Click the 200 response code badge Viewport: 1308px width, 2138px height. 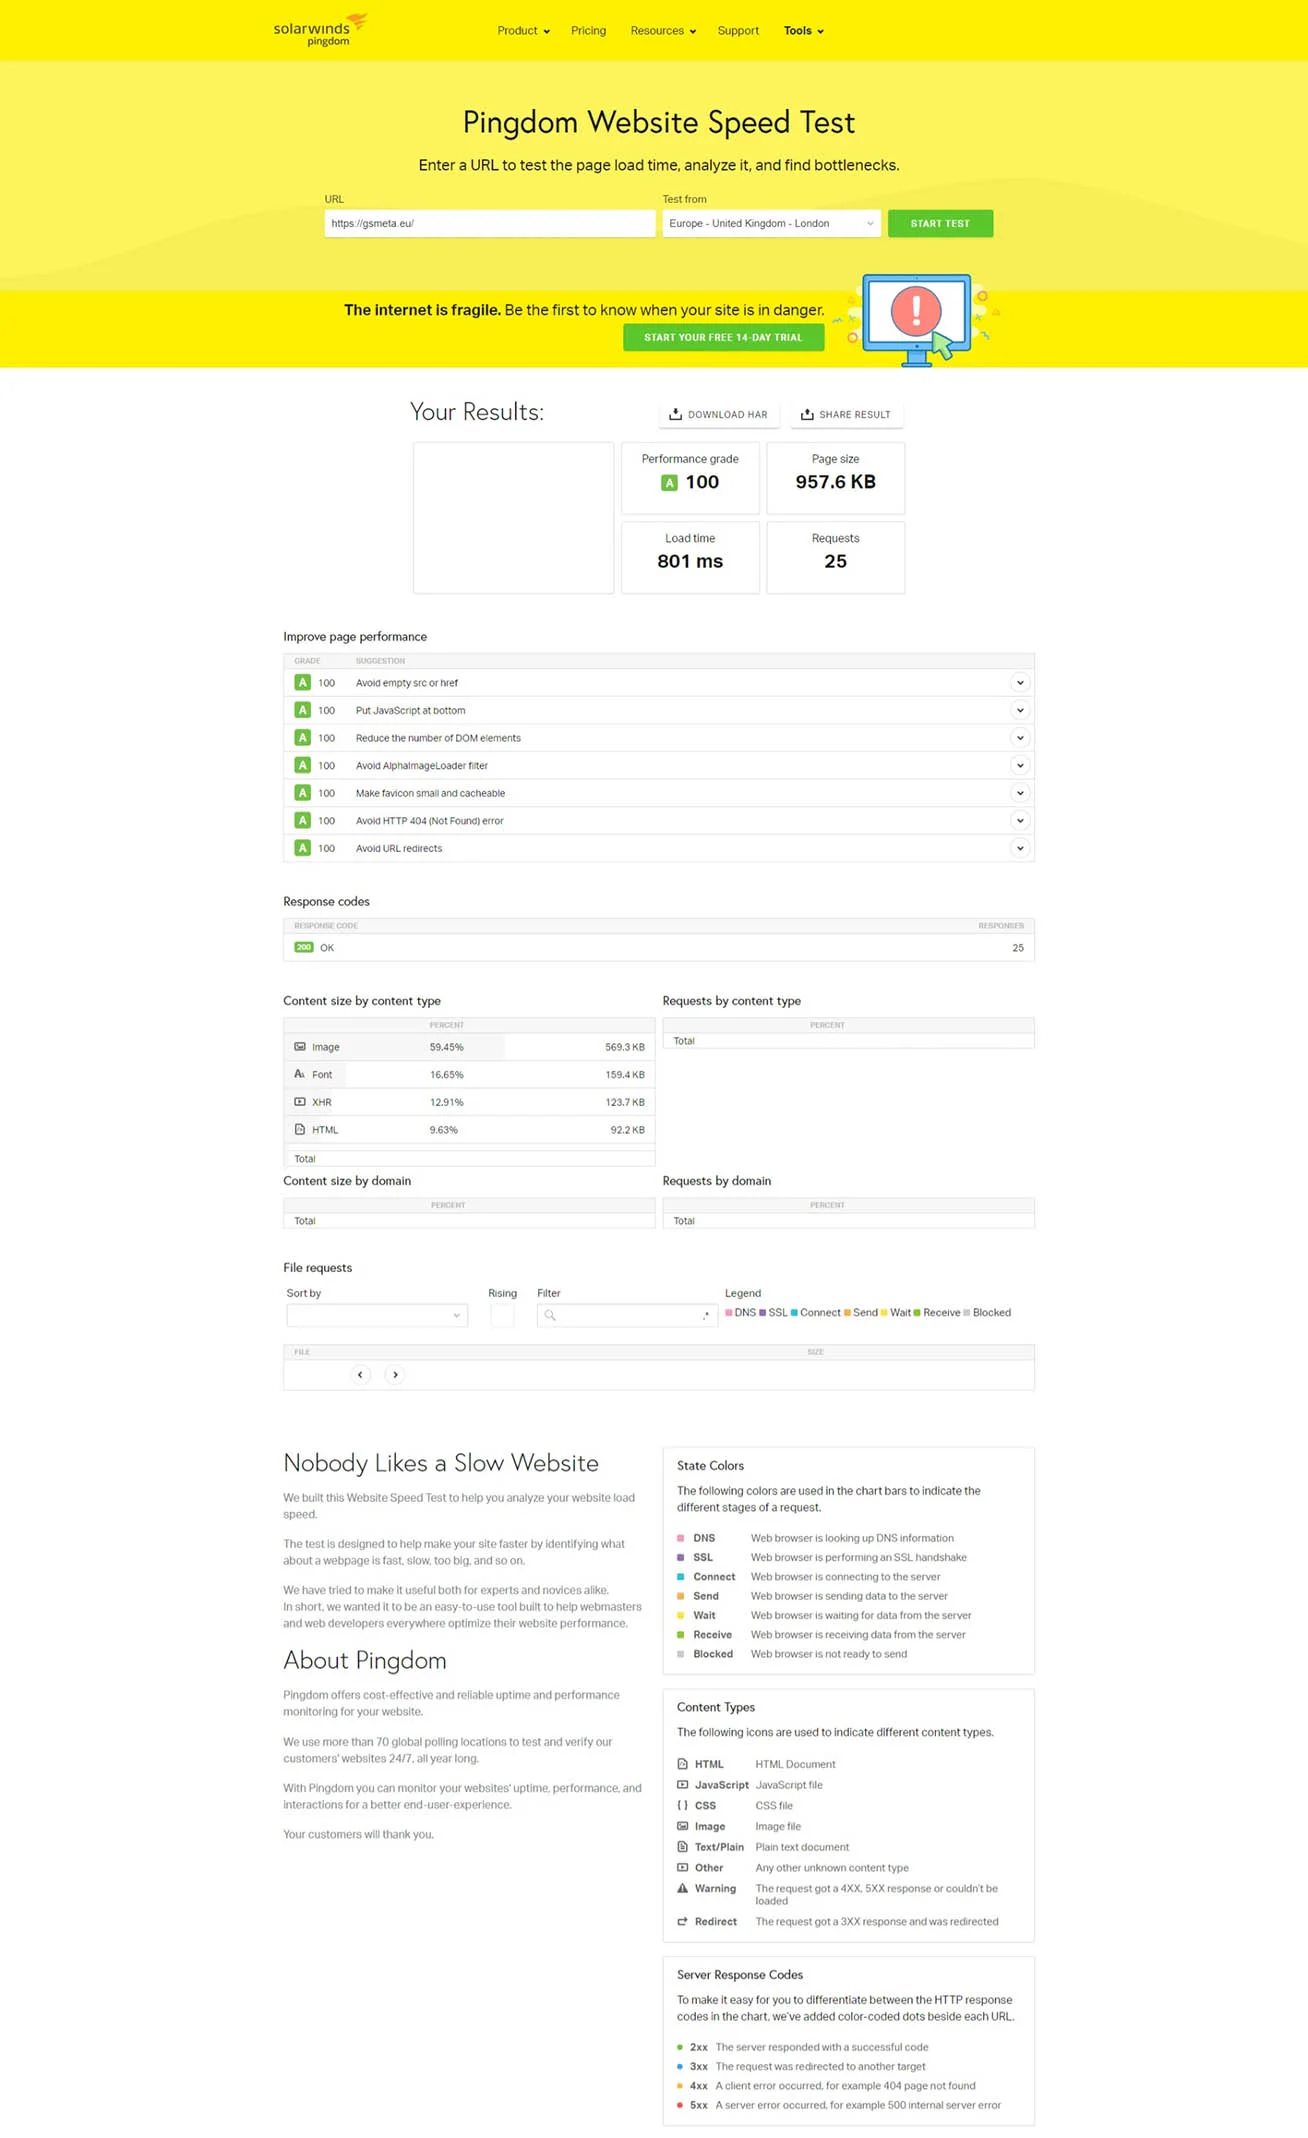coord(304,947)
